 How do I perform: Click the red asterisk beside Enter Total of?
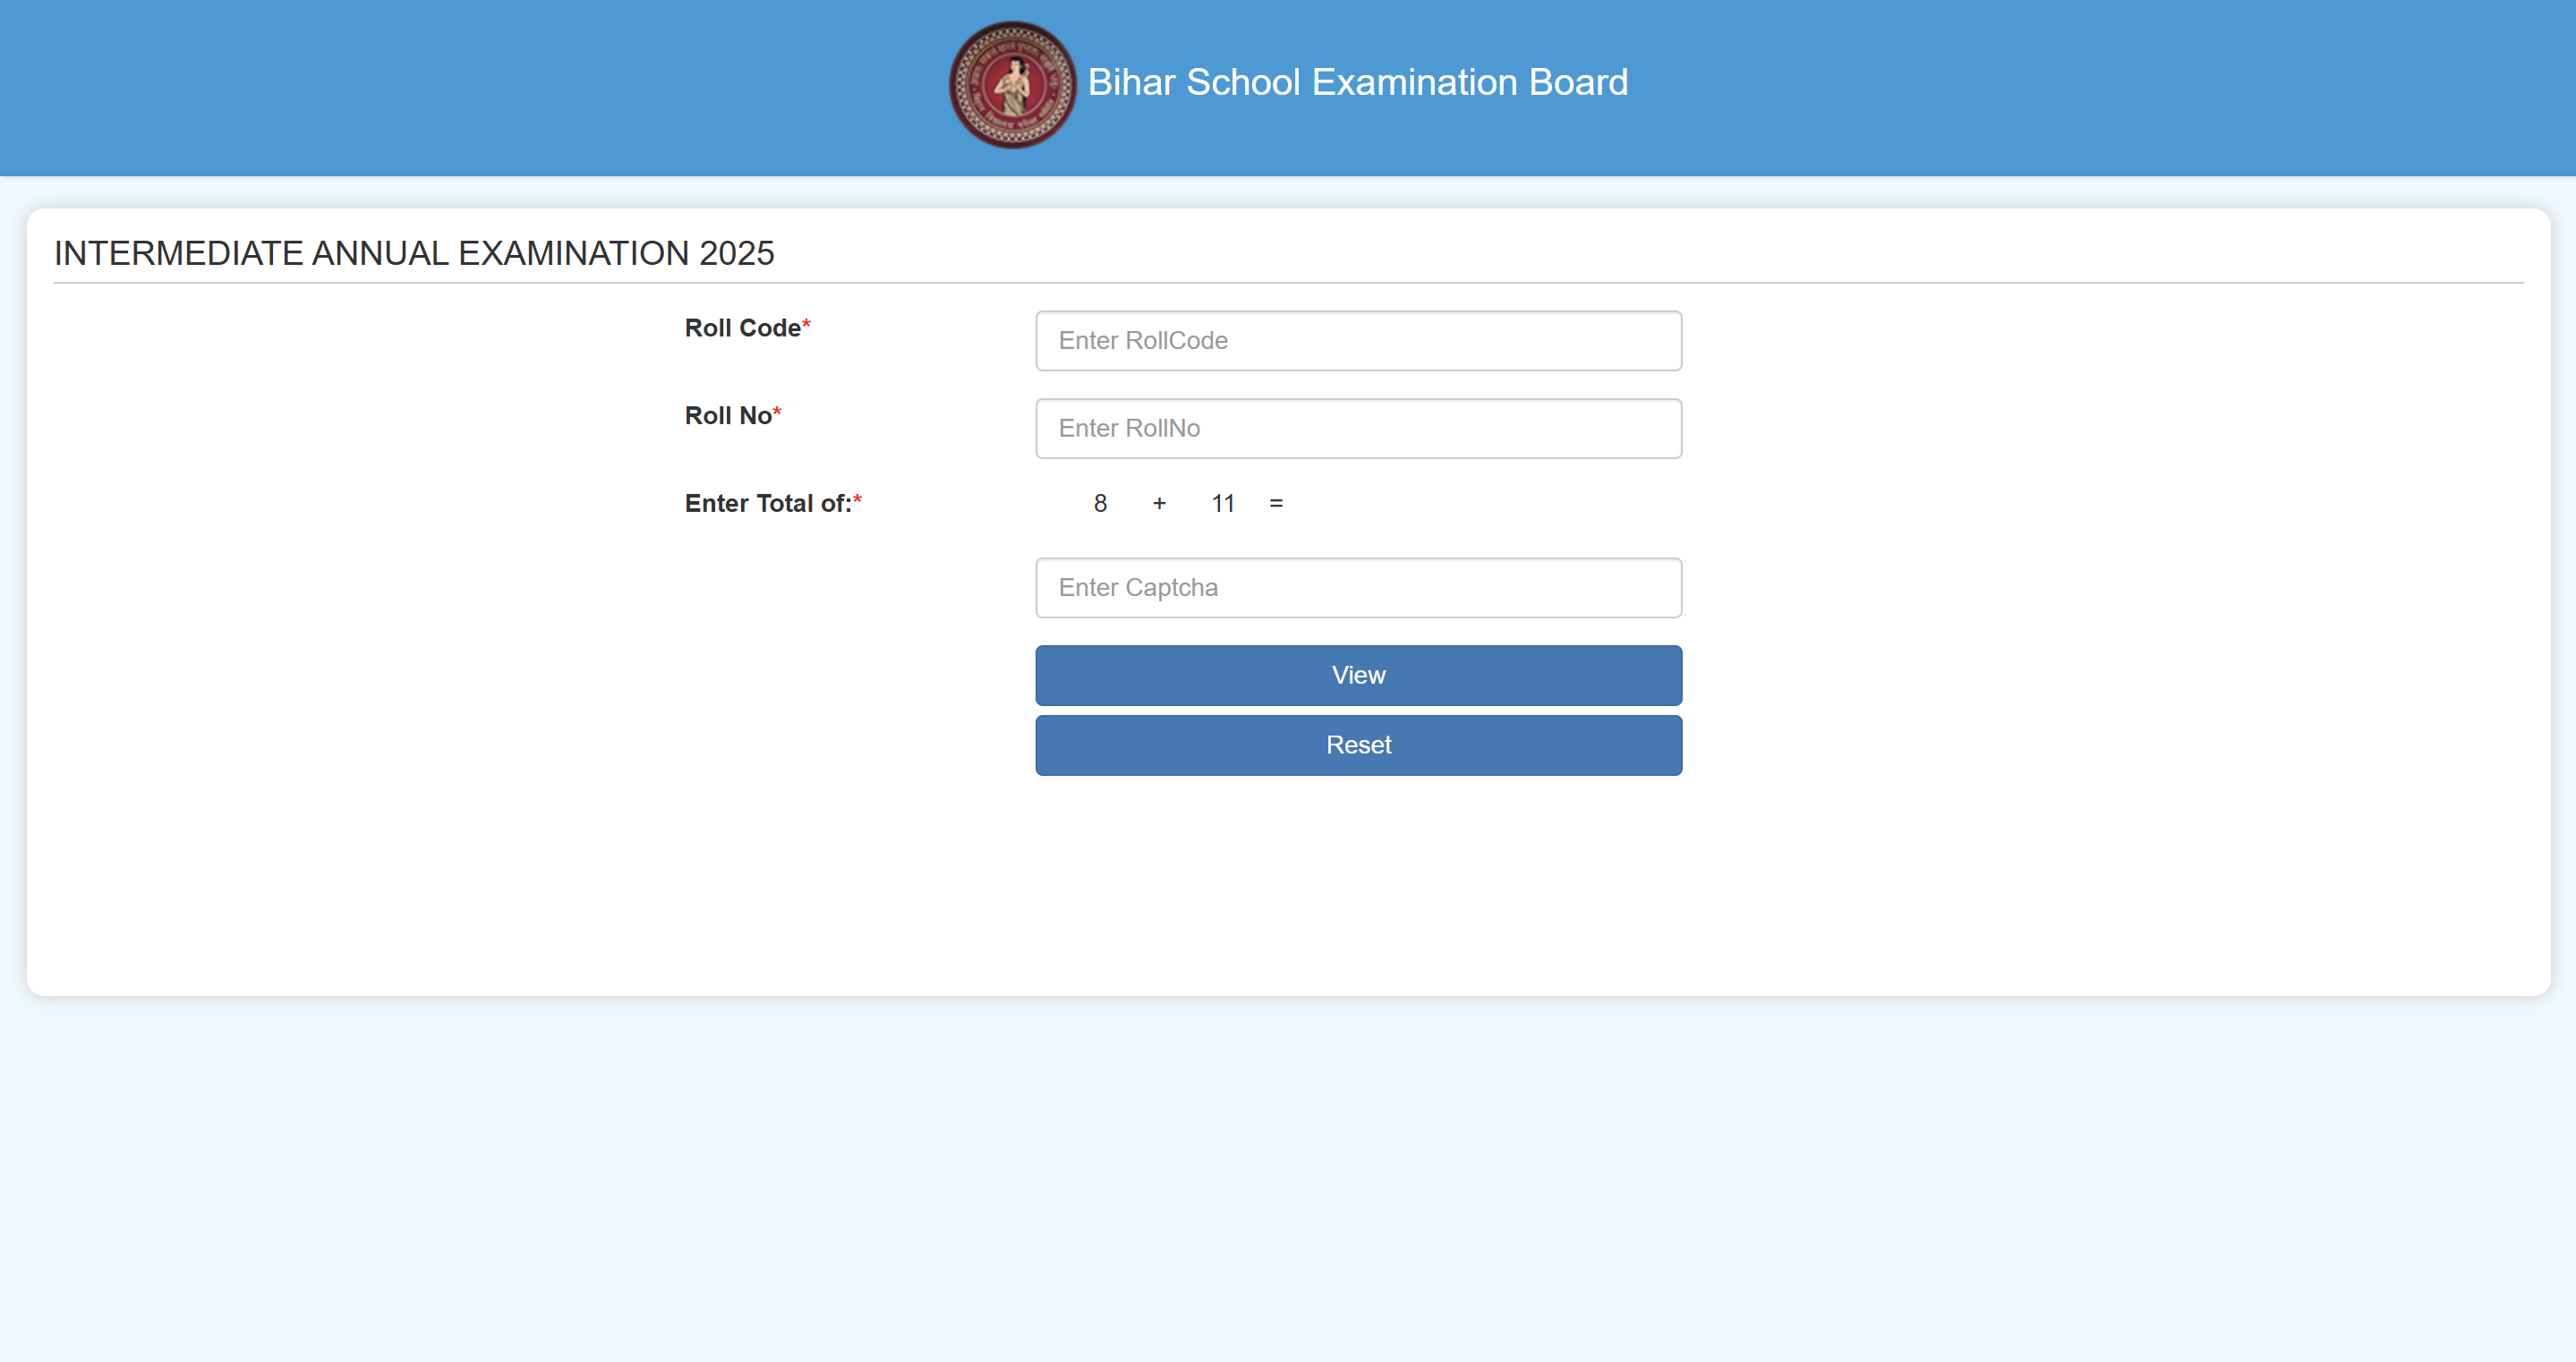pyautogui.click(x=857, y=499)
